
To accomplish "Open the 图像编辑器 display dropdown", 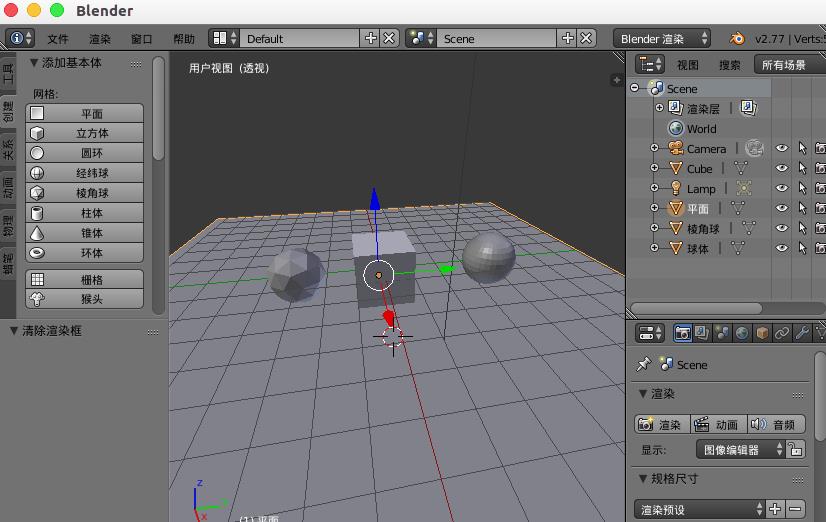I will click(740, 450).
